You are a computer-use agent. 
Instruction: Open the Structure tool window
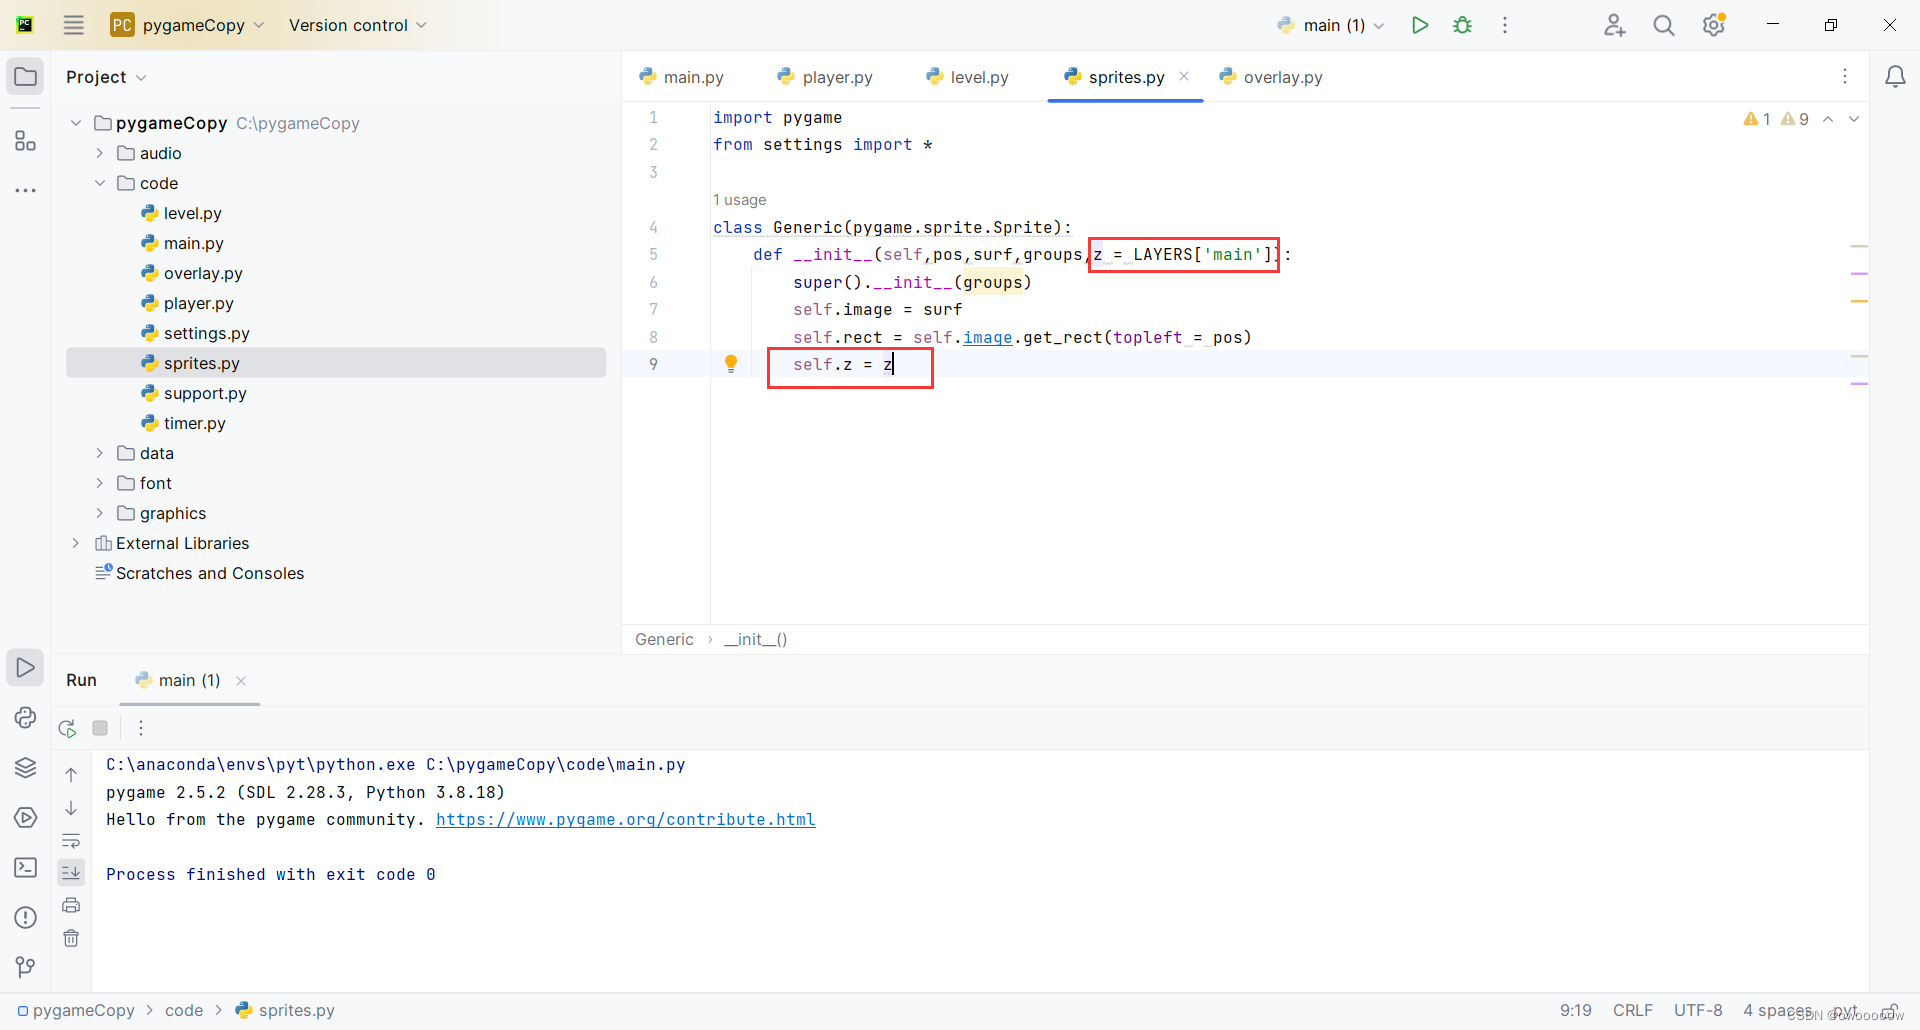click(x=25, y=141)
